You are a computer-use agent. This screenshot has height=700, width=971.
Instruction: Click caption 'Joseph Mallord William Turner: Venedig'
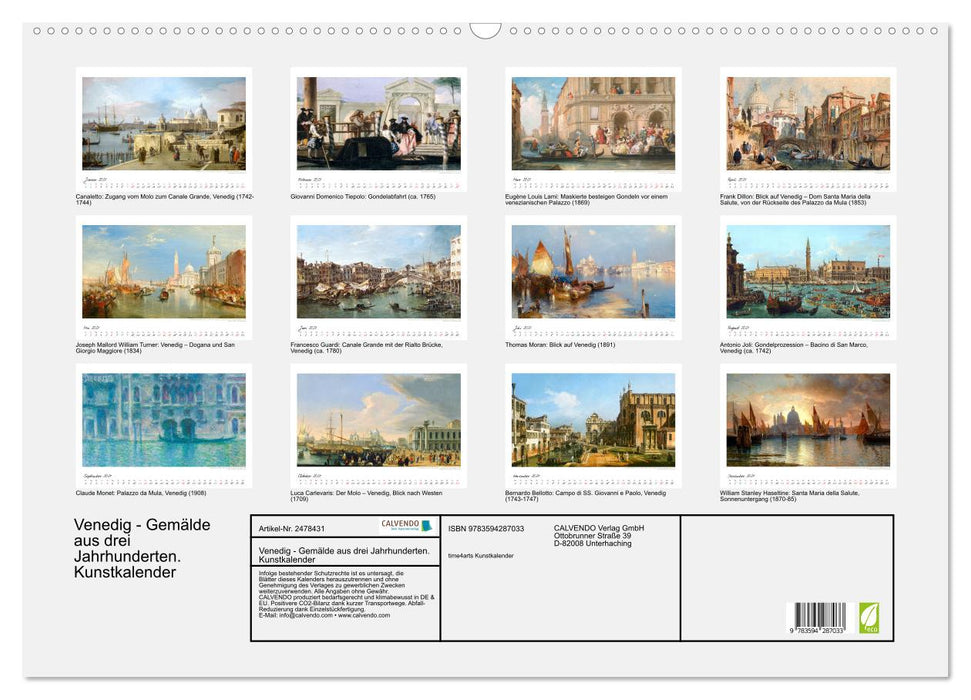click(x=155, y=348)
